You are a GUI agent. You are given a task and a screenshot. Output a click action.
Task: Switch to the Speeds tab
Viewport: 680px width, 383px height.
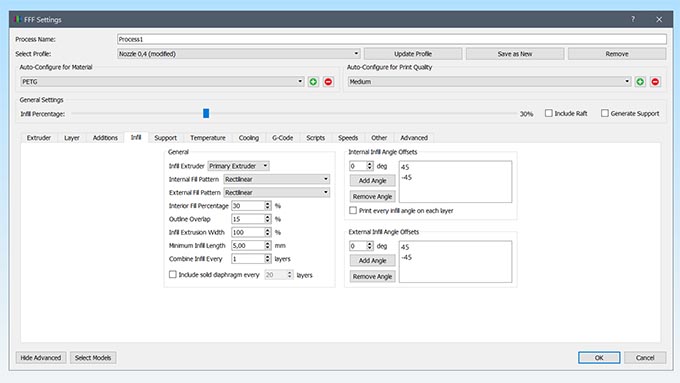(348, 137)
